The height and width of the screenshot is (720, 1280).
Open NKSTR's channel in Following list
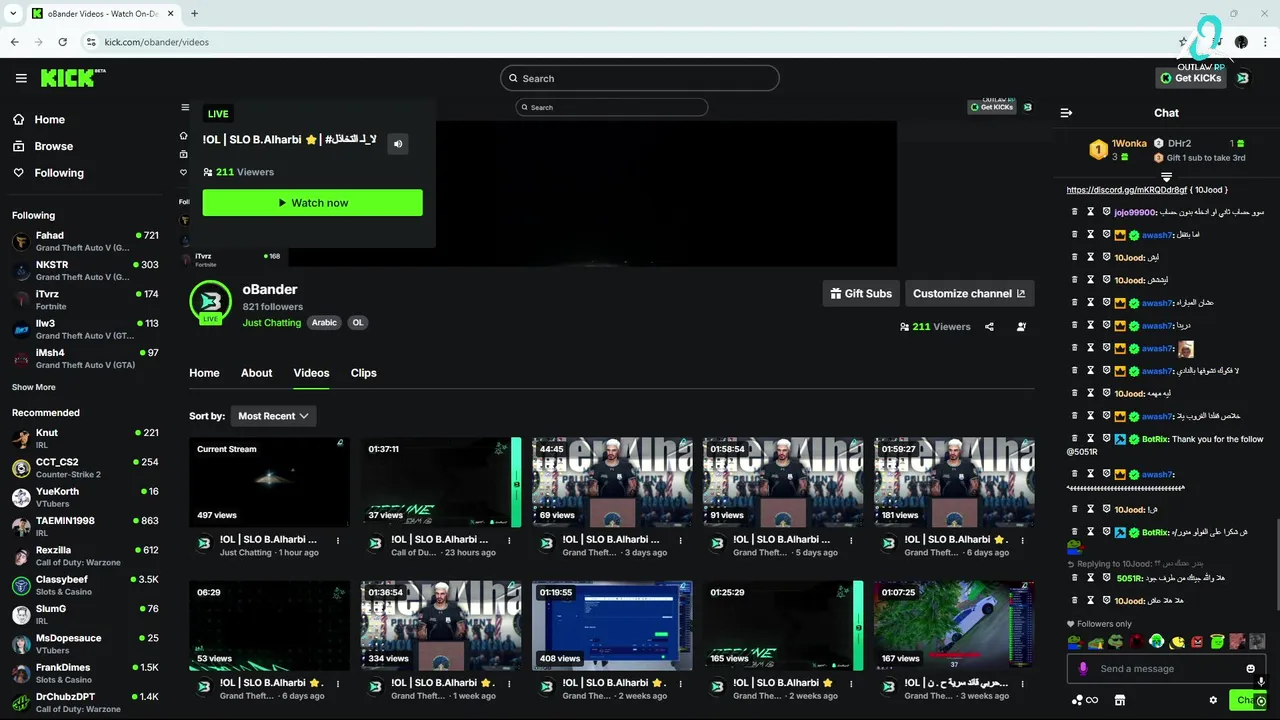coord(85,271)
